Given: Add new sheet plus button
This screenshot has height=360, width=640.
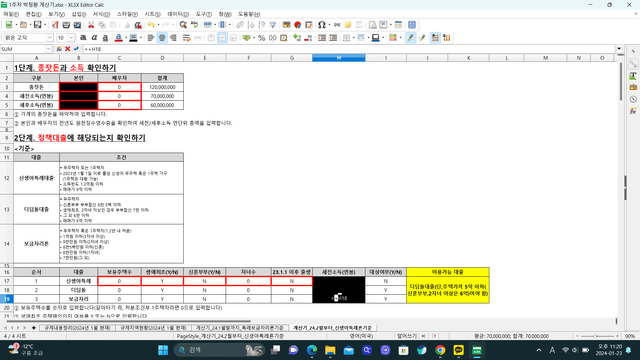Looking at the screenshot, I should pyautogui.click(x=33, y=328).
